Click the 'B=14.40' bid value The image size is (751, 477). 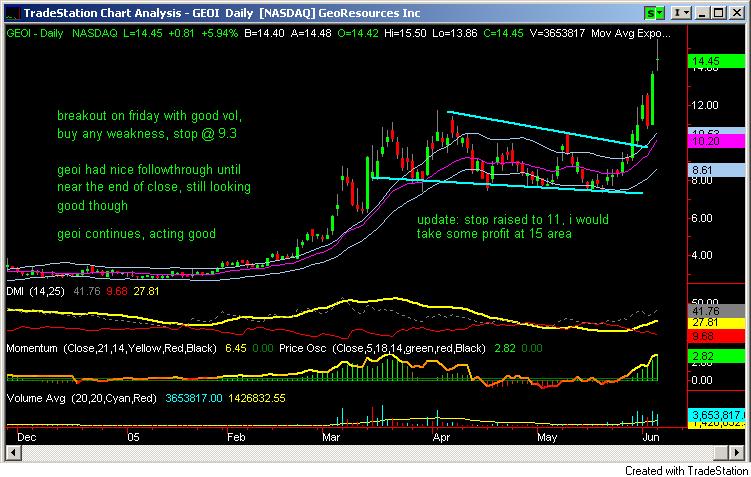pos(264,34)
